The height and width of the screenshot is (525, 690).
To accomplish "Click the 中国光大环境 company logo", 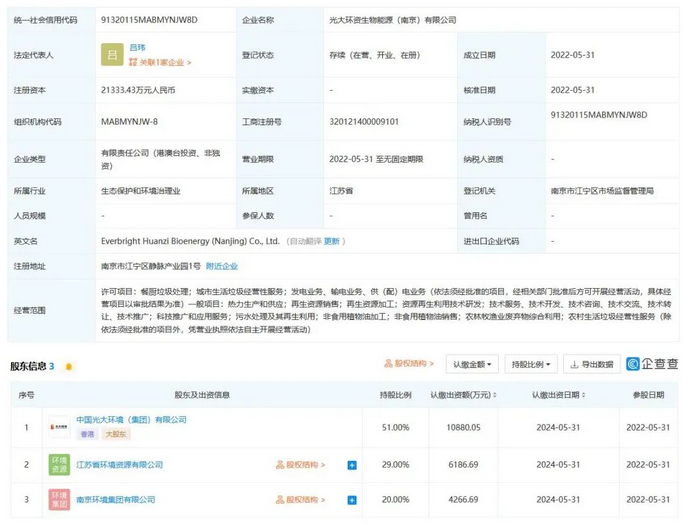I will coord(59,427).
